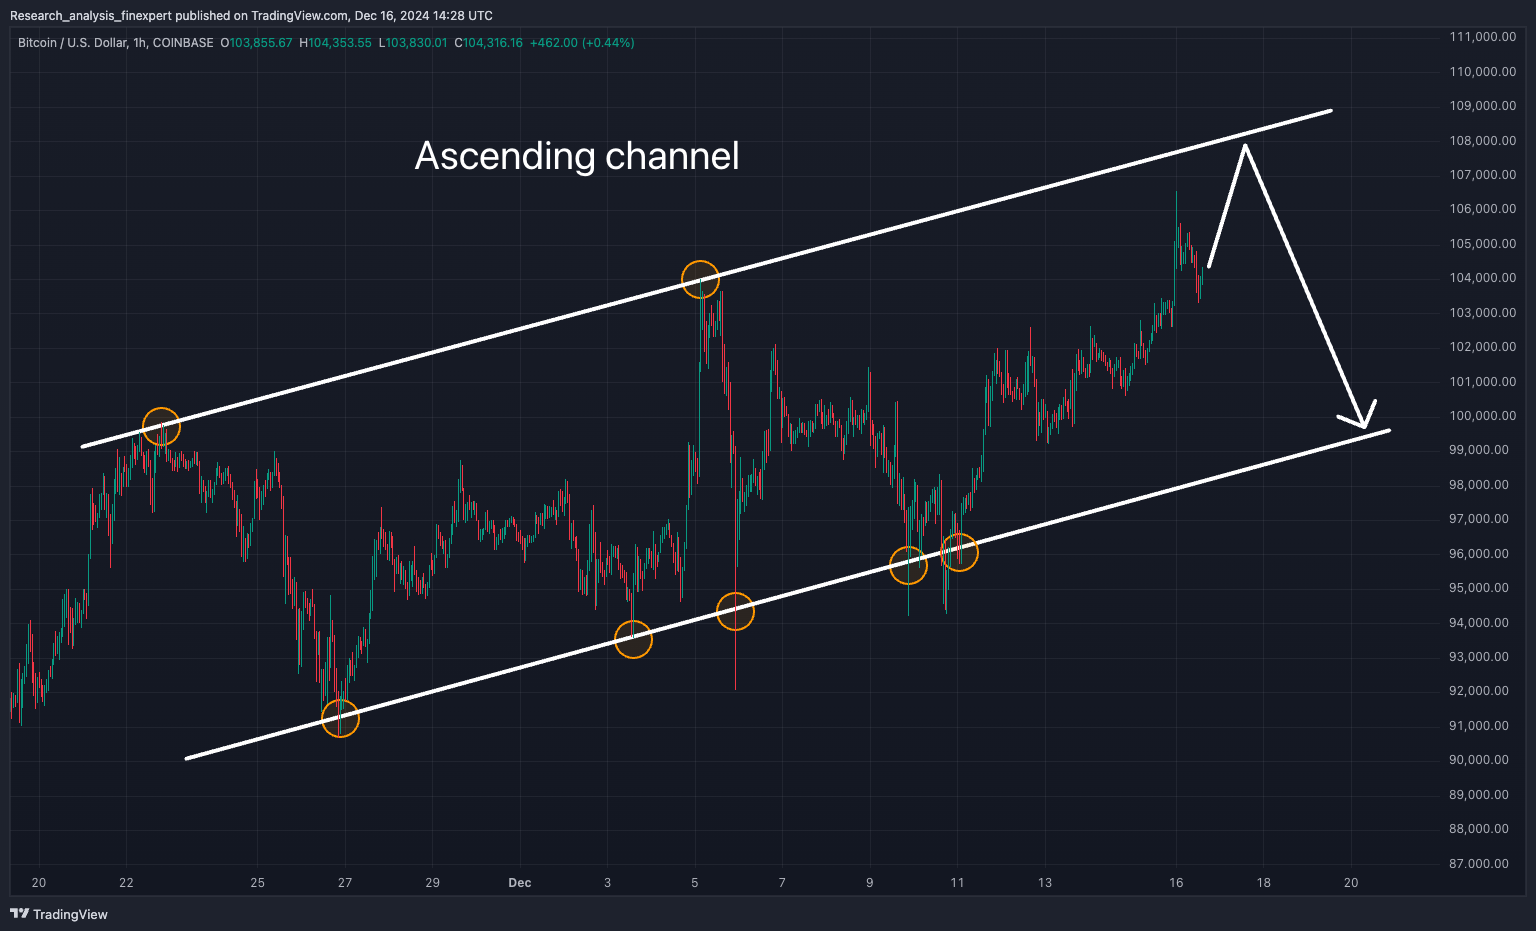Click the date label 13 on time axis

(1045, 883)
